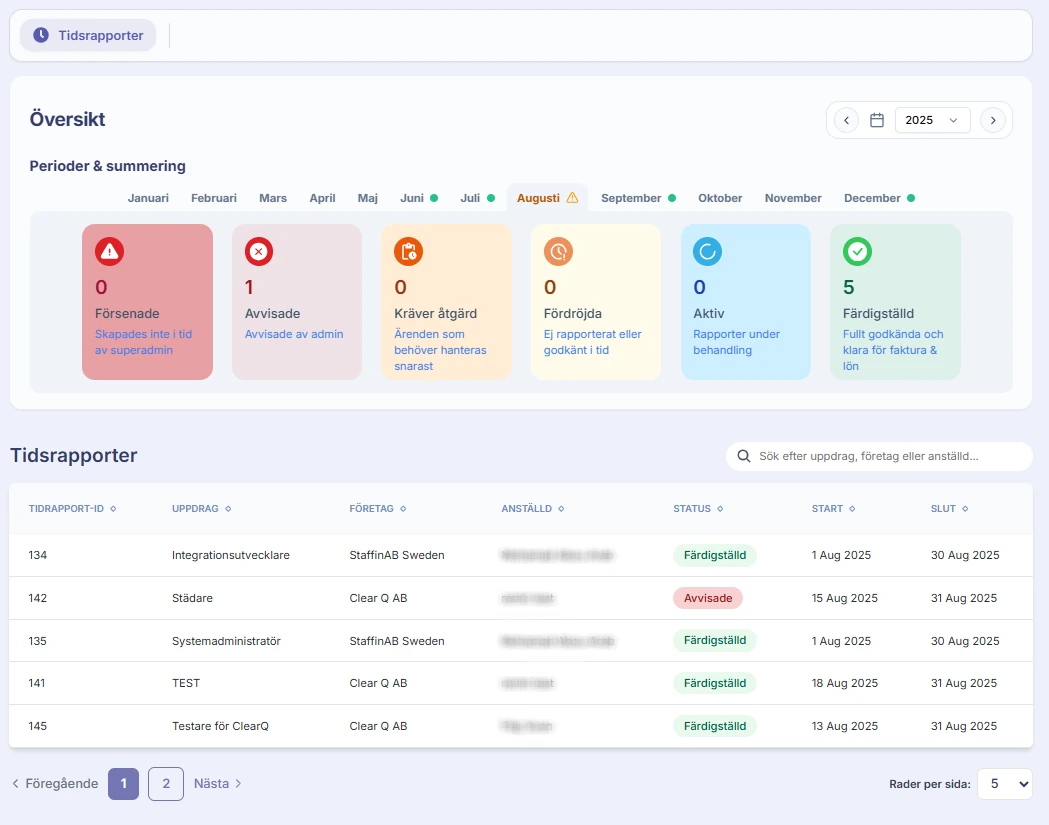Click Testare för ClearQ cell
The image size is (1049, 825).
pos(220,726)
